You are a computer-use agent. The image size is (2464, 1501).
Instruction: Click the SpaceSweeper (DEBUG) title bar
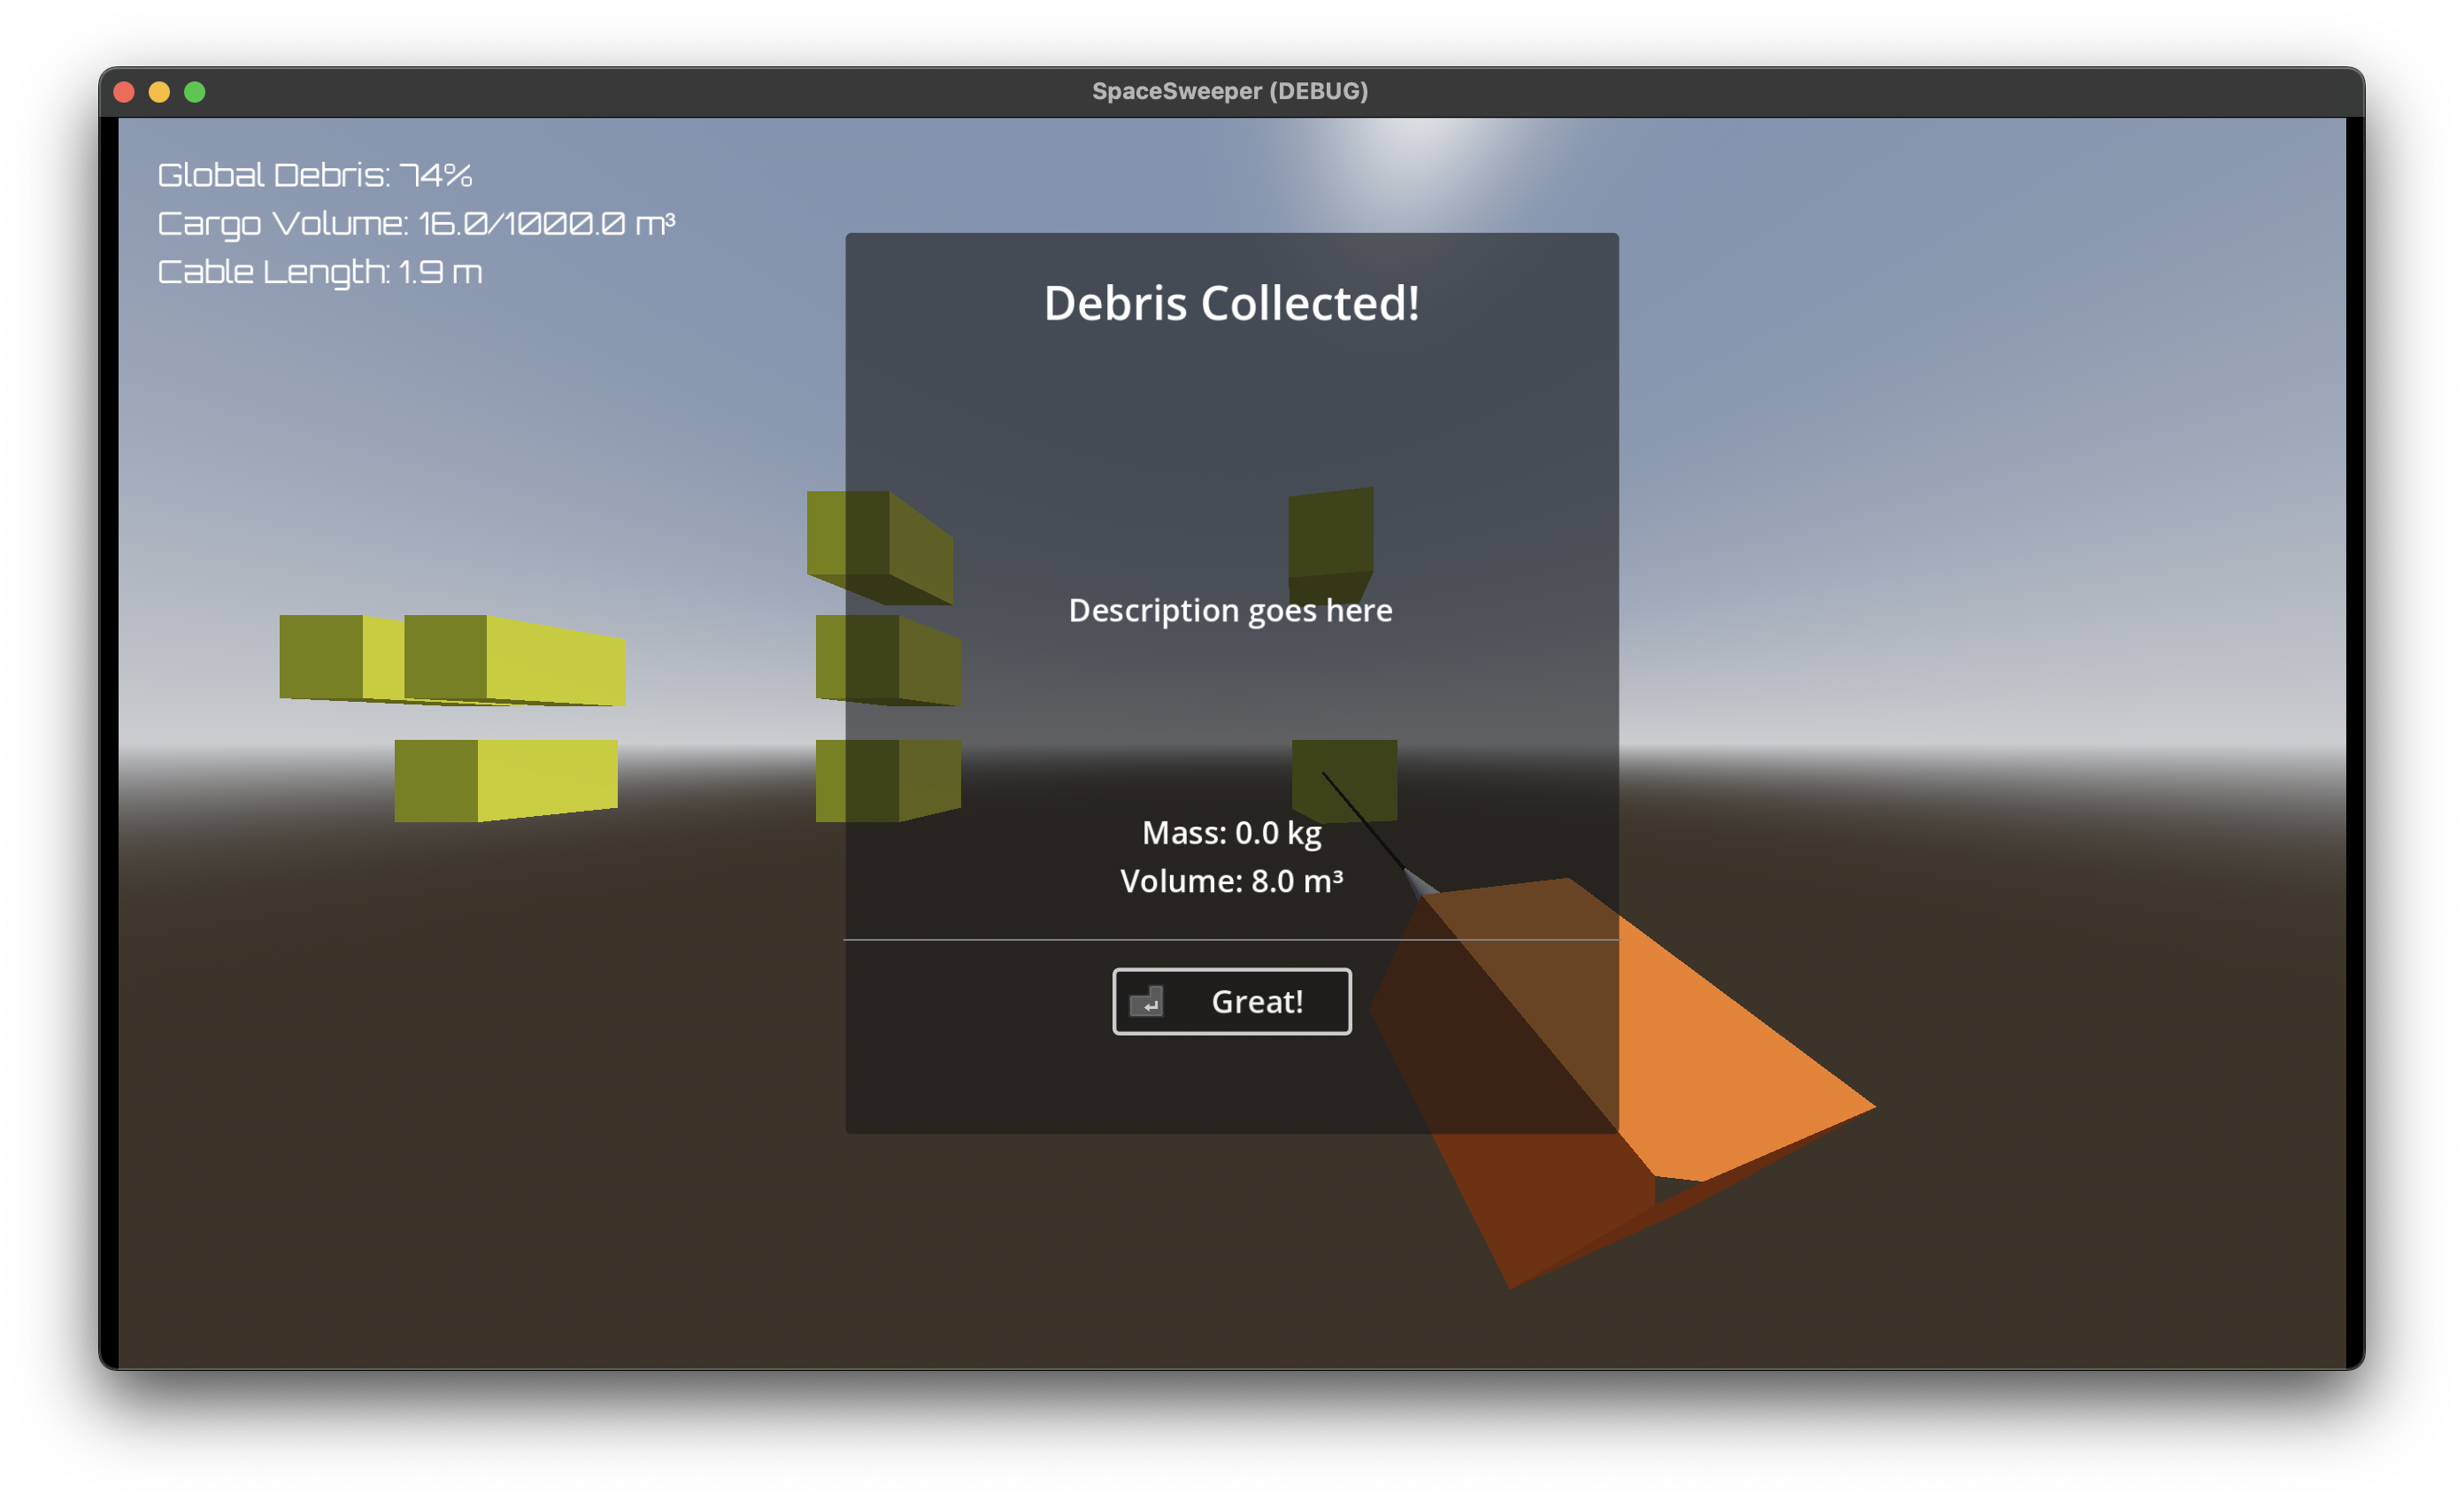tap(1230, 92)
